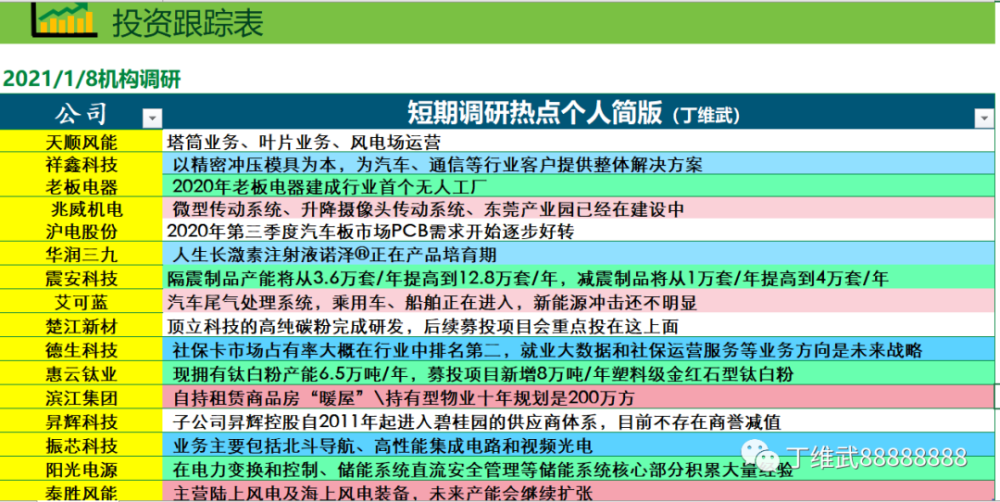The width and height of the screenshot is (1000, 502).
Task: Select the 德生科技 company cell
Action: 82,349
